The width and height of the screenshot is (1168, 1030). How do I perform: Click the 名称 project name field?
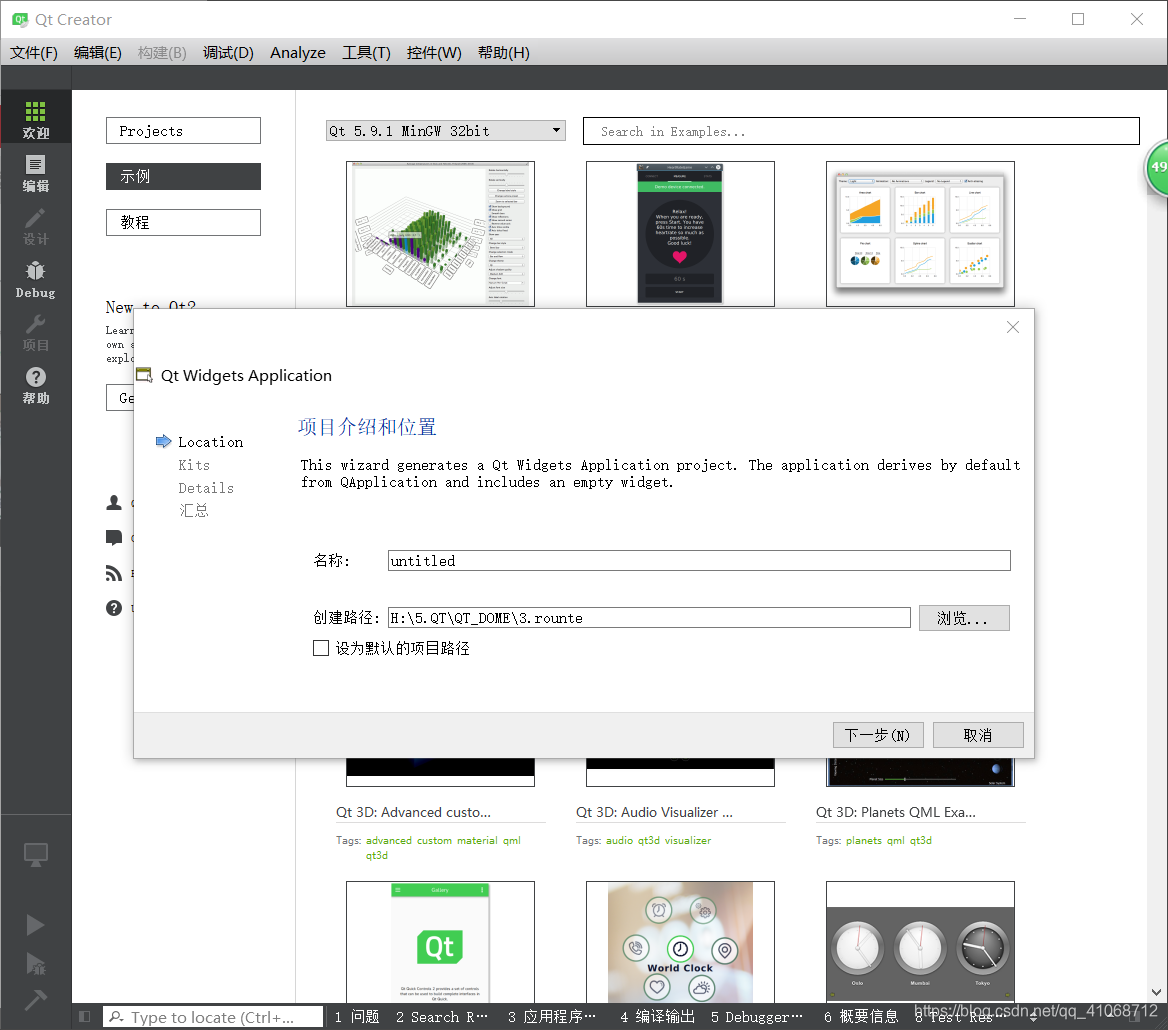click(x=699, y=561)
